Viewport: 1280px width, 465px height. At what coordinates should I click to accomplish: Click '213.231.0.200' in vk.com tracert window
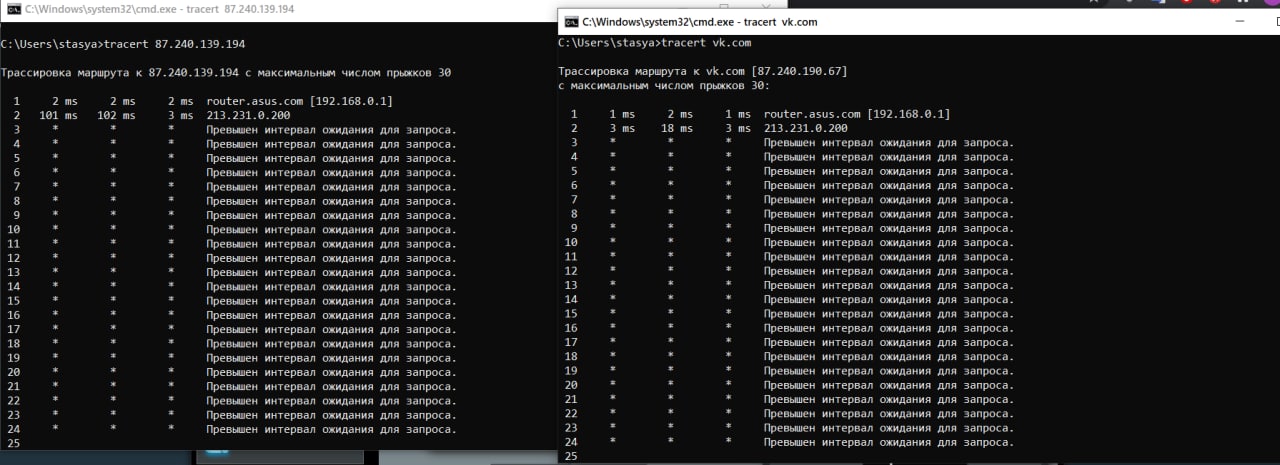(x=805, y=128)
